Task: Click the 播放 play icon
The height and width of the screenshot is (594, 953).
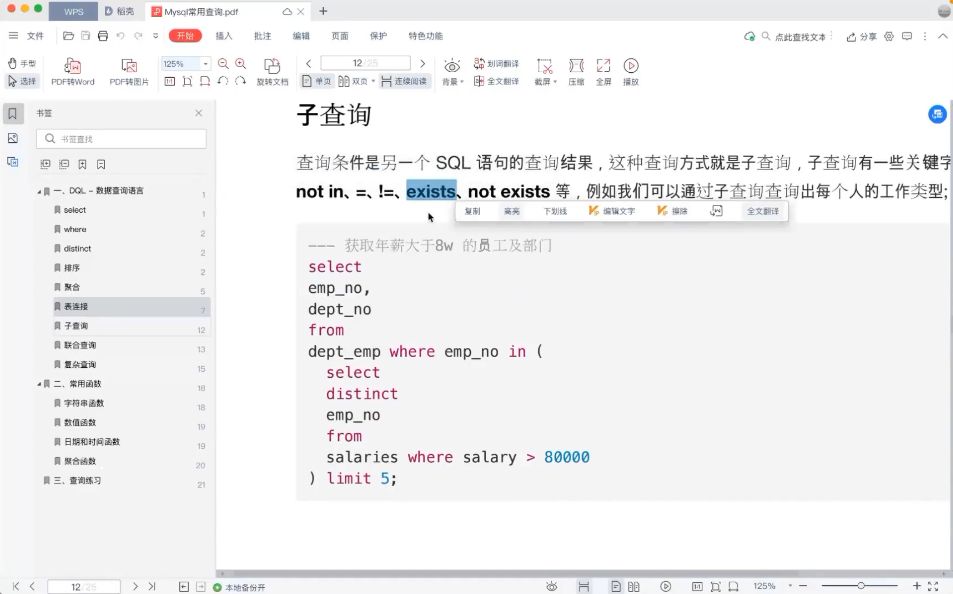Action: tap(630, 70)
